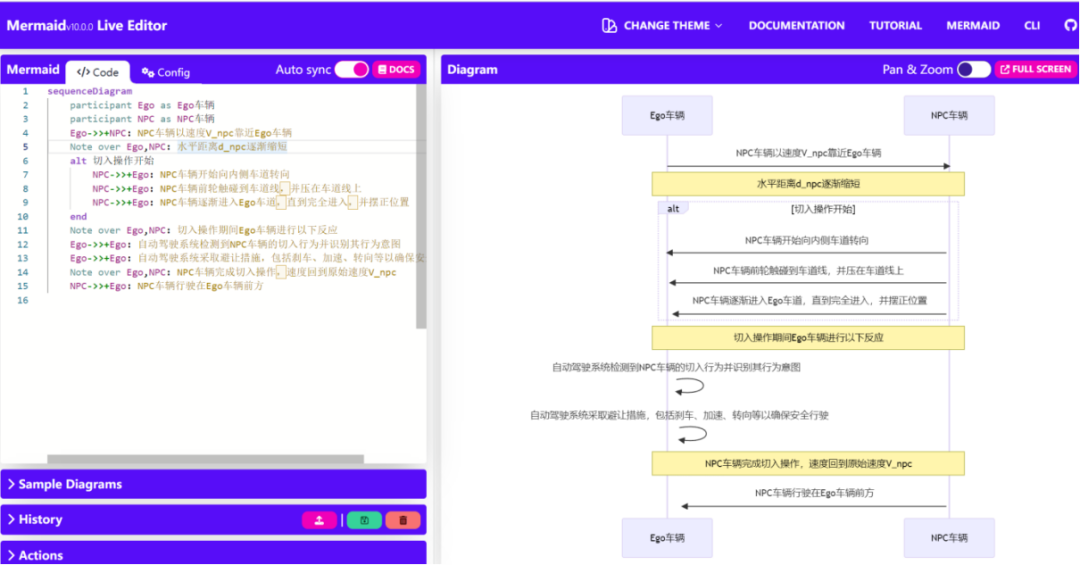Open the CLI link
Screen dimensions: 1080x565
(x=1032, y=25)
